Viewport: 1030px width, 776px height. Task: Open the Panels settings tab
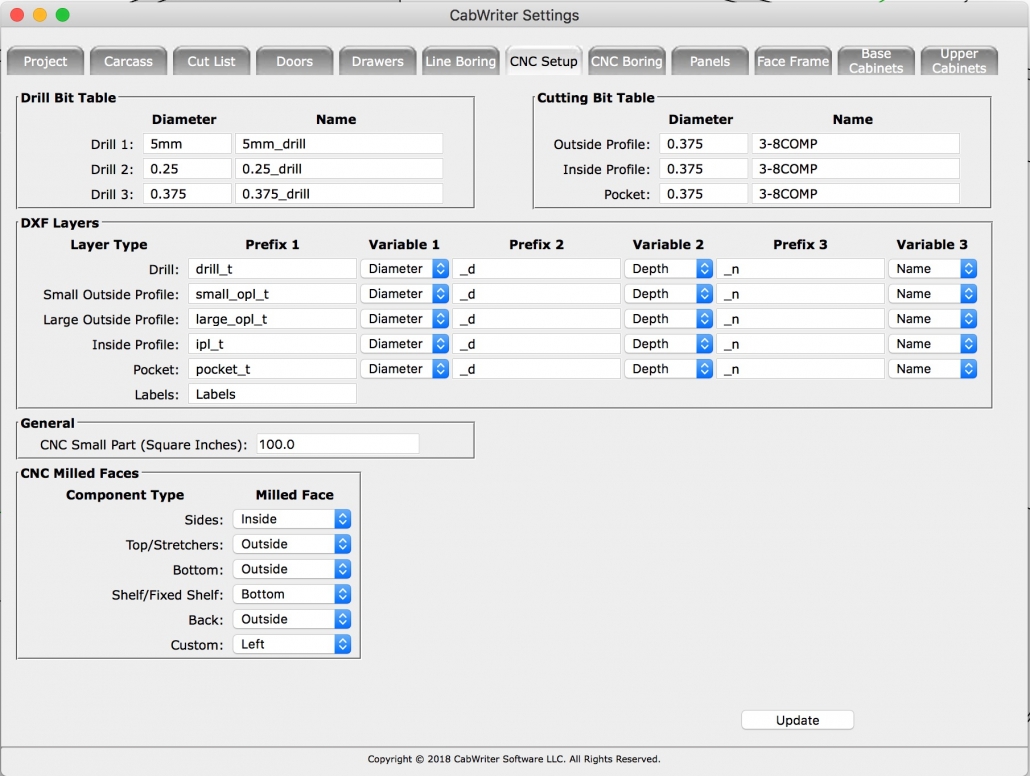[x=709, y=60]
